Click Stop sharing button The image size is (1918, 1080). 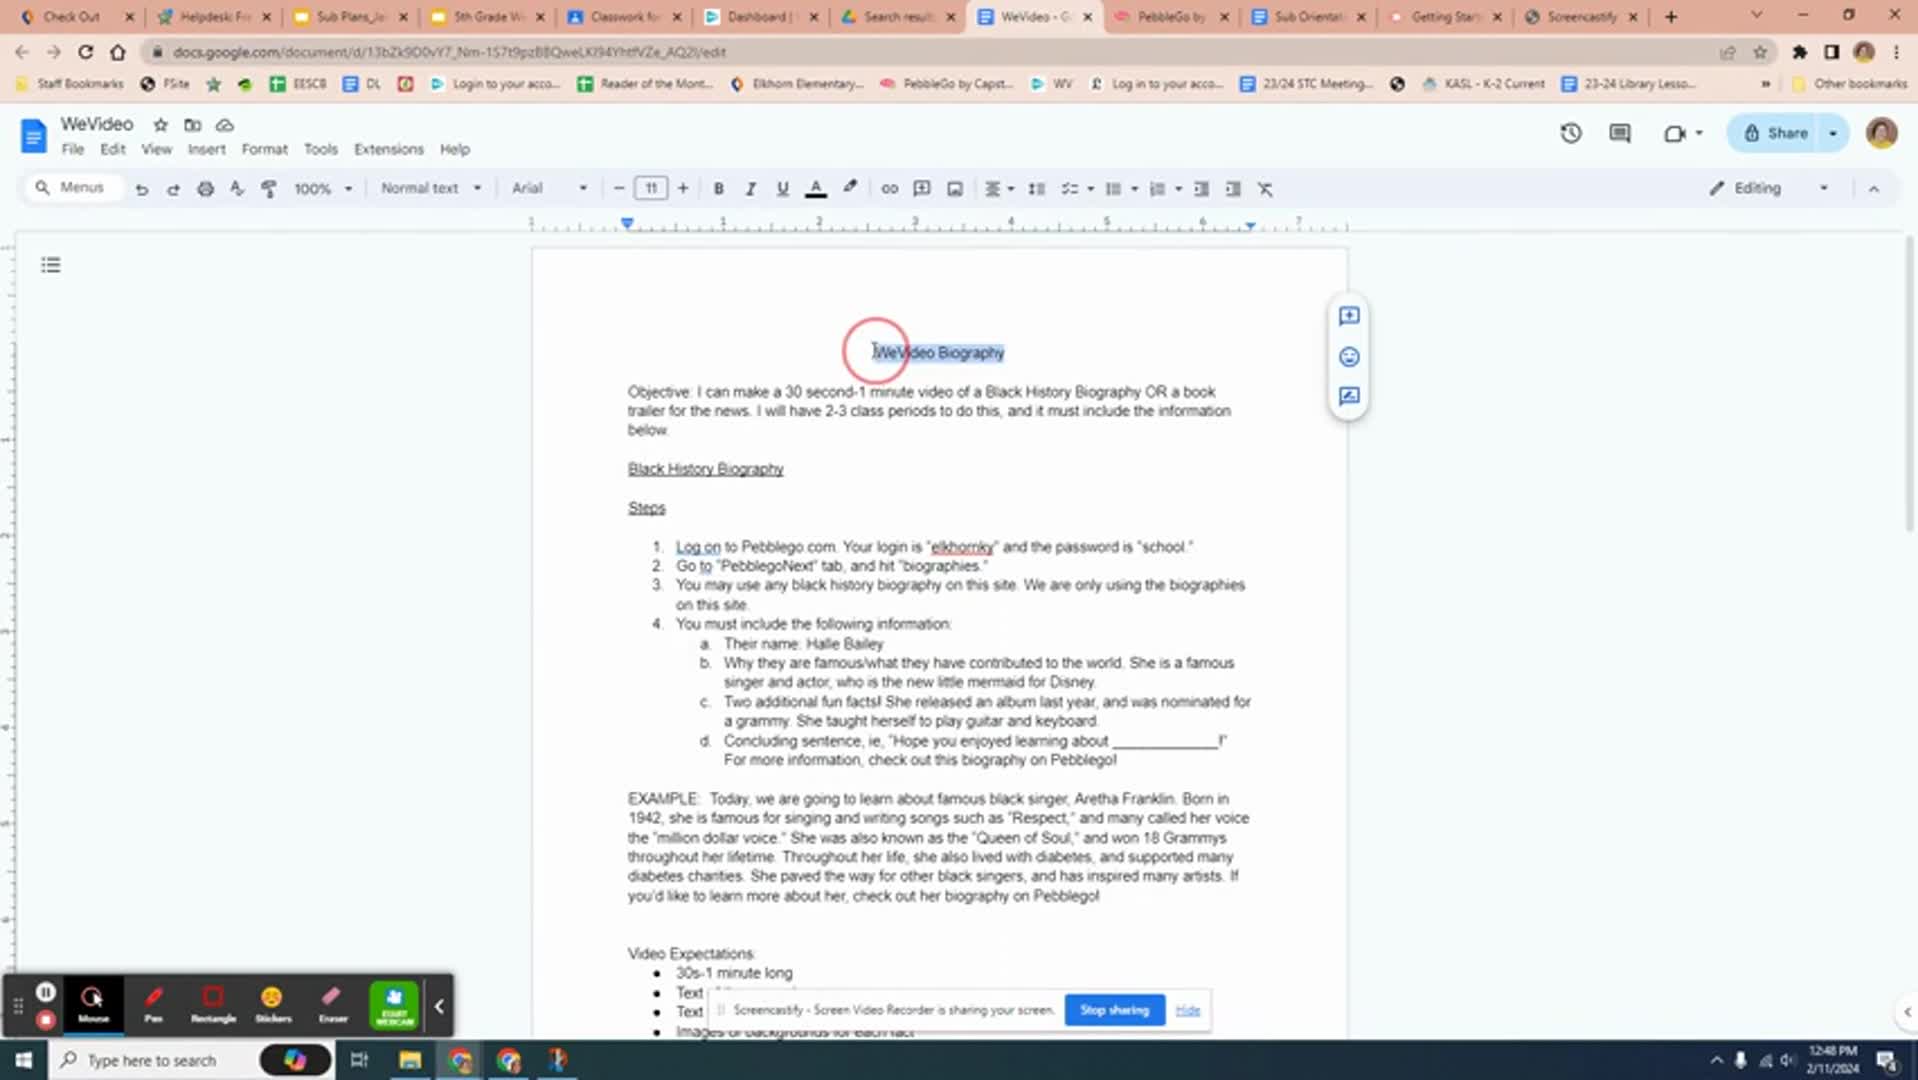(x=1114, y=1010)
